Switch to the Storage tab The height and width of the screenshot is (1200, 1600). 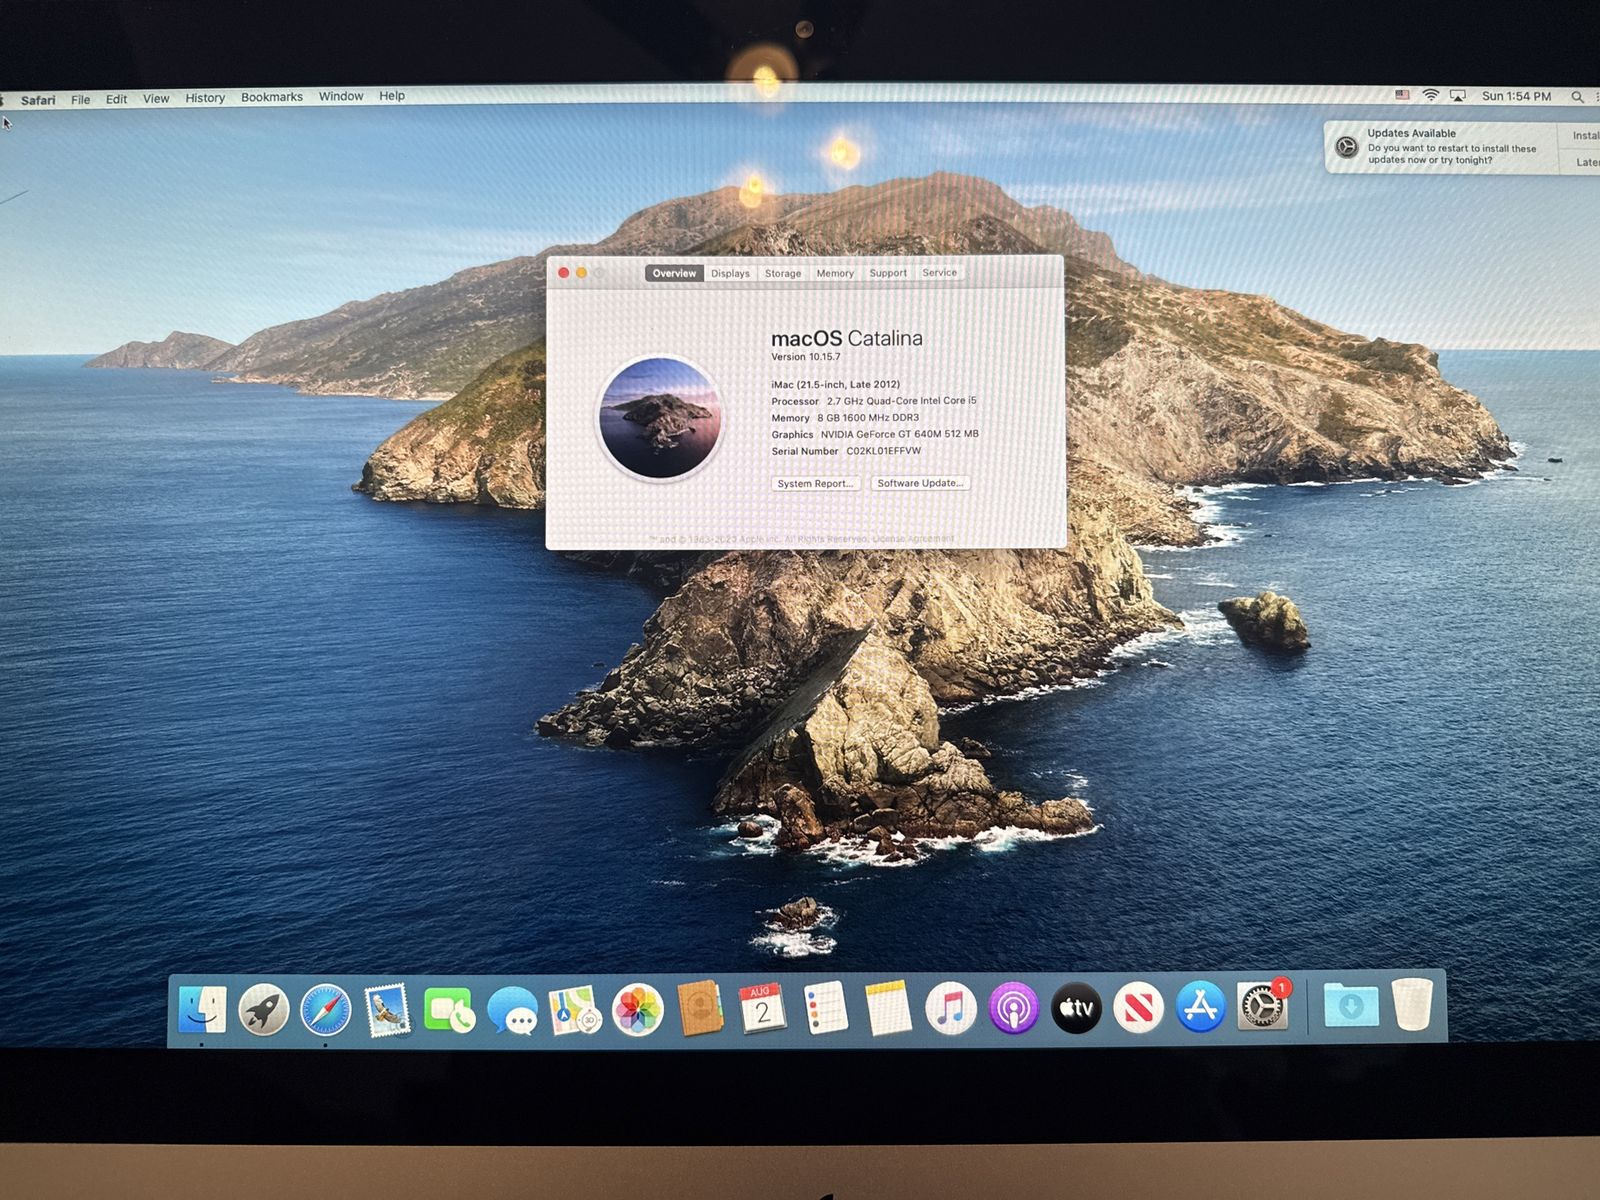(783, 273)
